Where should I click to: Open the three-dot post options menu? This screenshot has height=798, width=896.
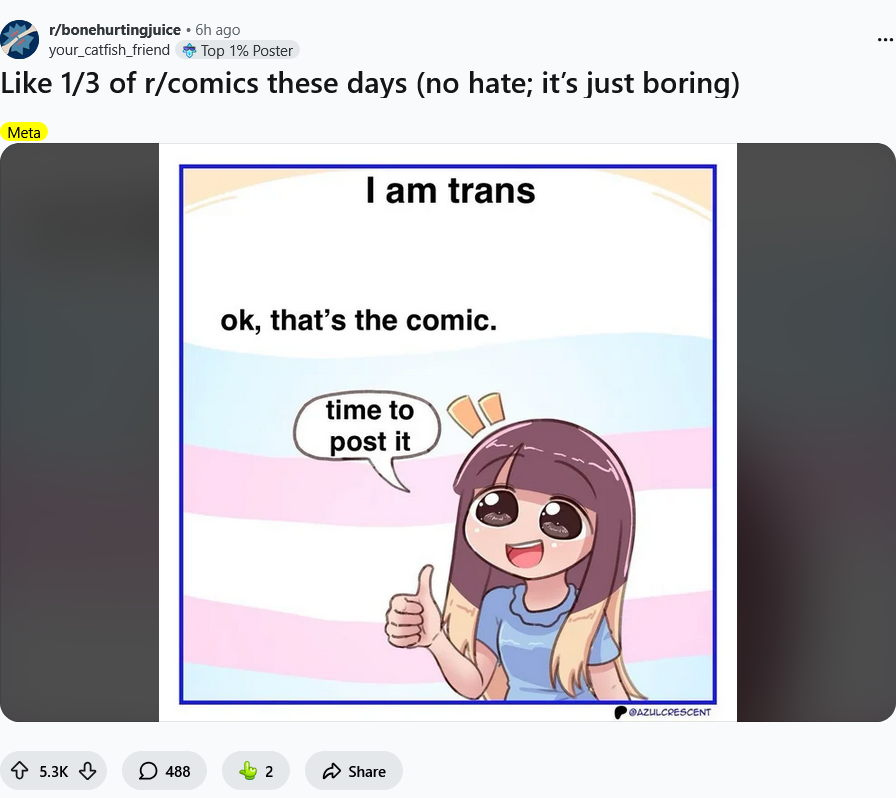tap(884, 40)
